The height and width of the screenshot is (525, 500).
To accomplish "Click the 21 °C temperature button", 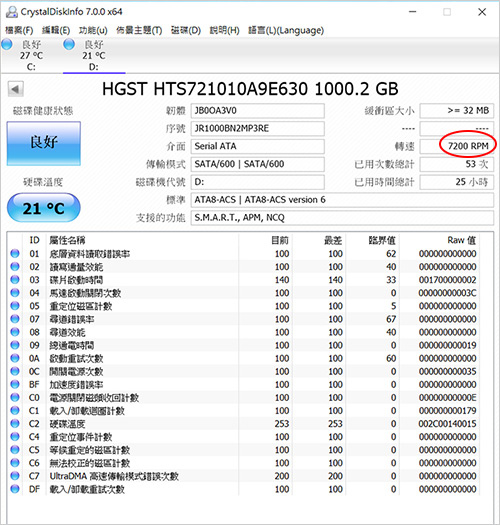I will [44, 208].
